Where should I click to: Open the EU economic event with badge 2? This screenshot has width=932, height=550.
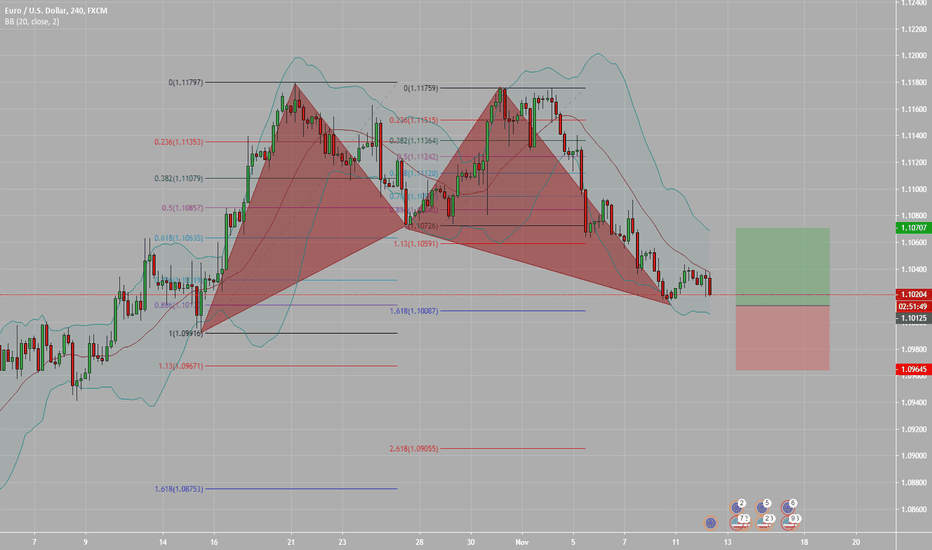[x=737, y=507]
